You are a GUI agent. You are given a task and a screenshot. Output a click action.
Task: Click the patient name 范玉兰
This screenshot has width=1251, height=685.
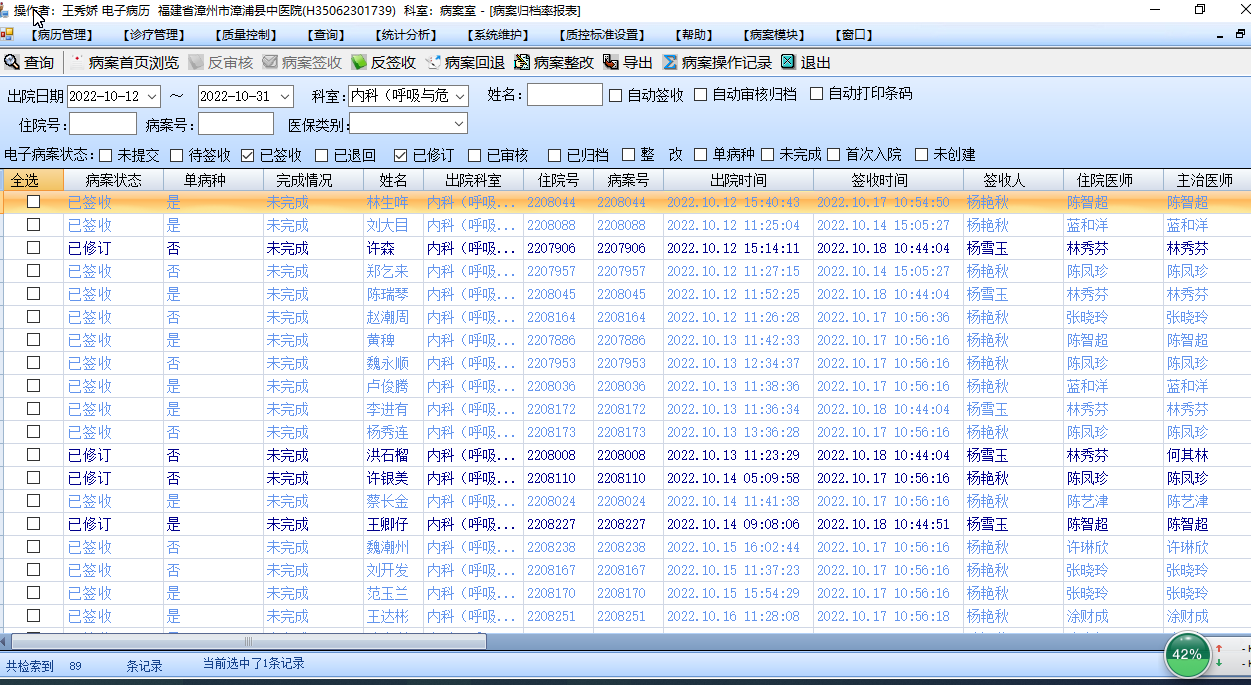(x=387, y=593)
